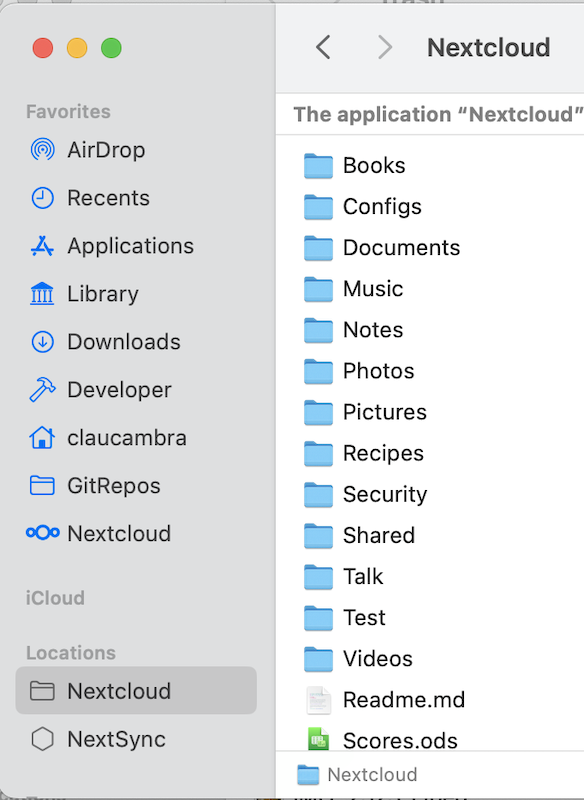Select the Recipes folder name
The height and width of the screenshot is (800, 584).
(x=384, y=454)
